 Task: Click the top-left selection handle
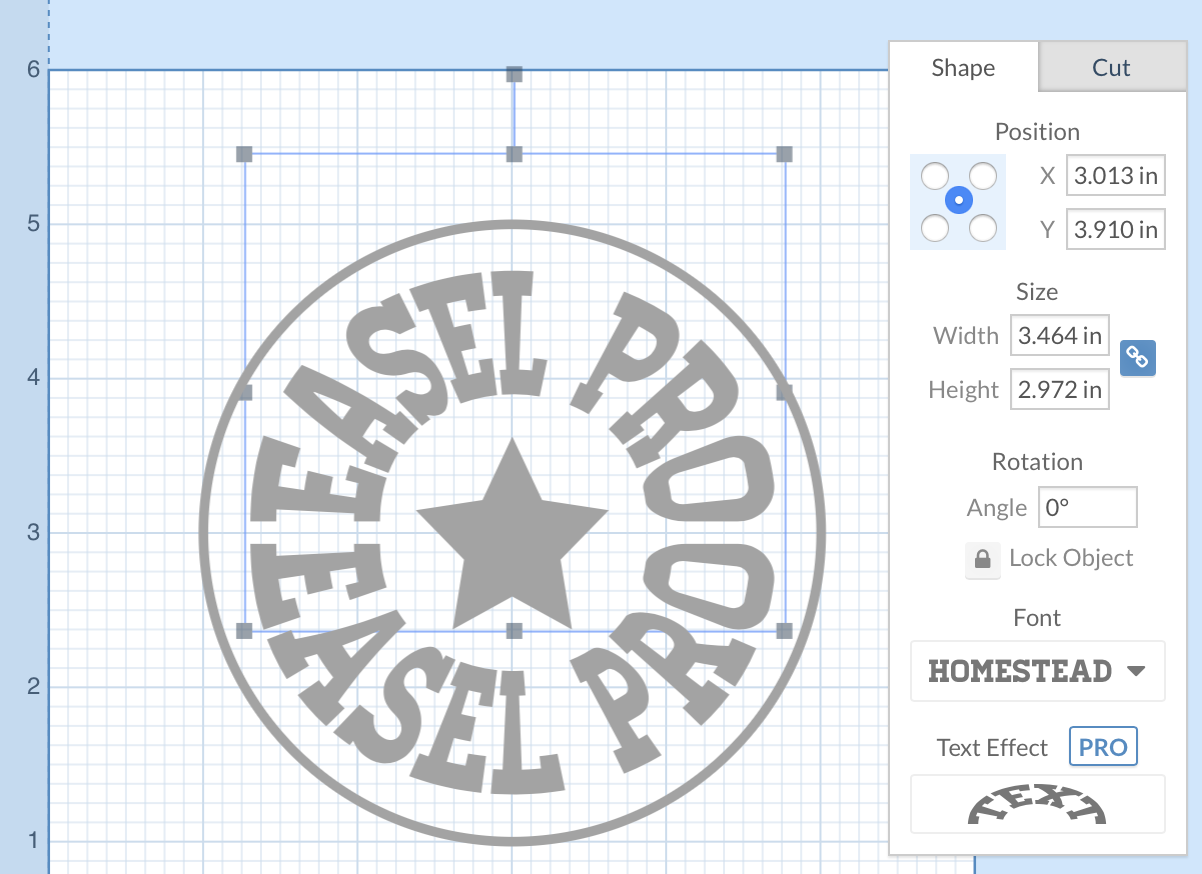click(x=244, y=154)
